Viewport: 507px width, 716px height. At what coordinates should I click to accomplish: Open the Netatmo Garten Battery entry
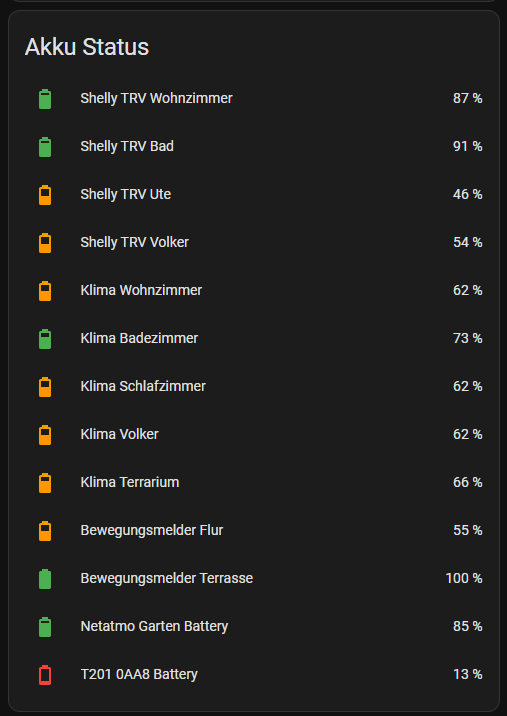coord(254,626)
